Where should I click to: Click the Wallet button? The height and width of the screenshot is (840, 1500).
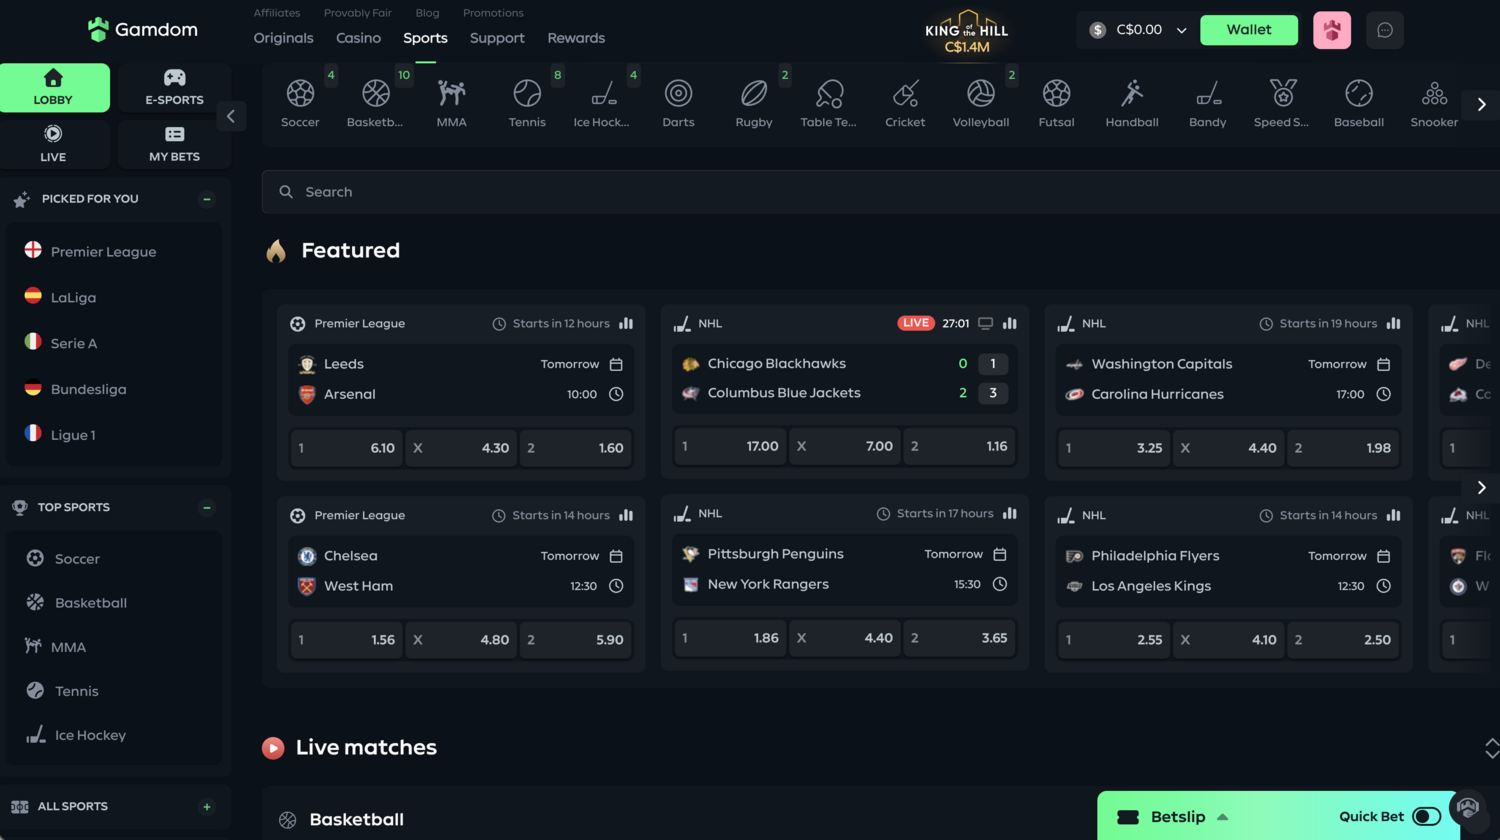[x=1248, y=30]
